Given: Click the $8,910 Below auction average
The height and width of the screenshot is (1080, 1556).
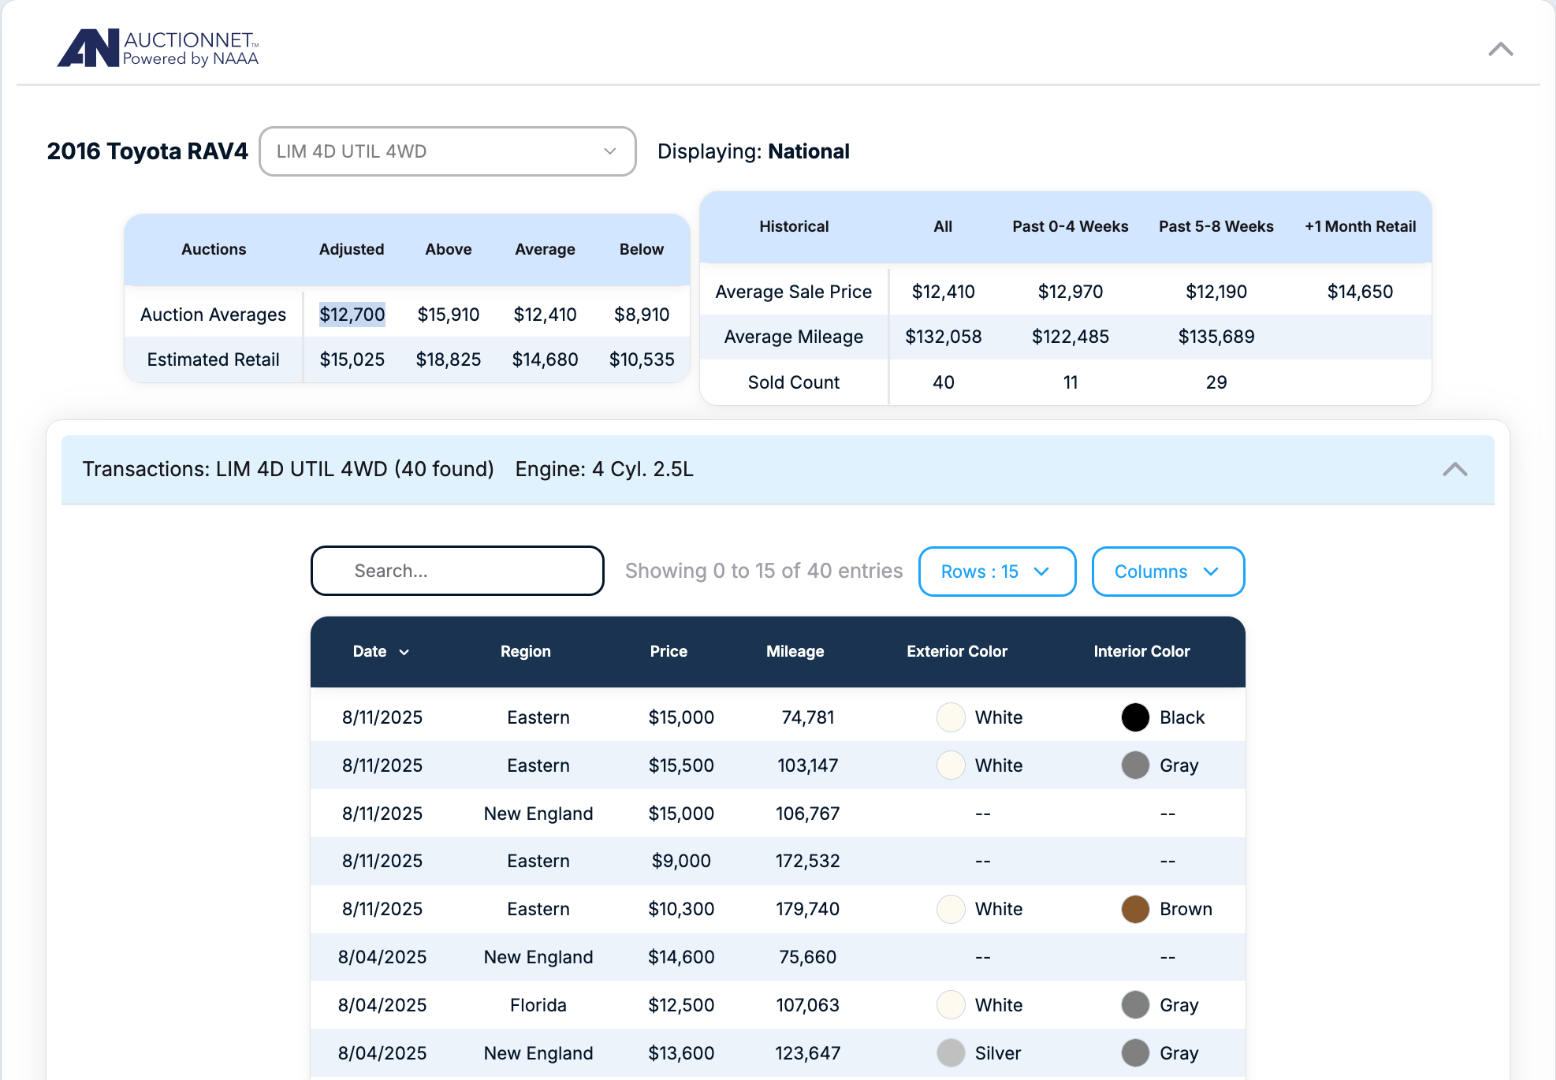Looking at the screenshot, I should click(641, 314).
